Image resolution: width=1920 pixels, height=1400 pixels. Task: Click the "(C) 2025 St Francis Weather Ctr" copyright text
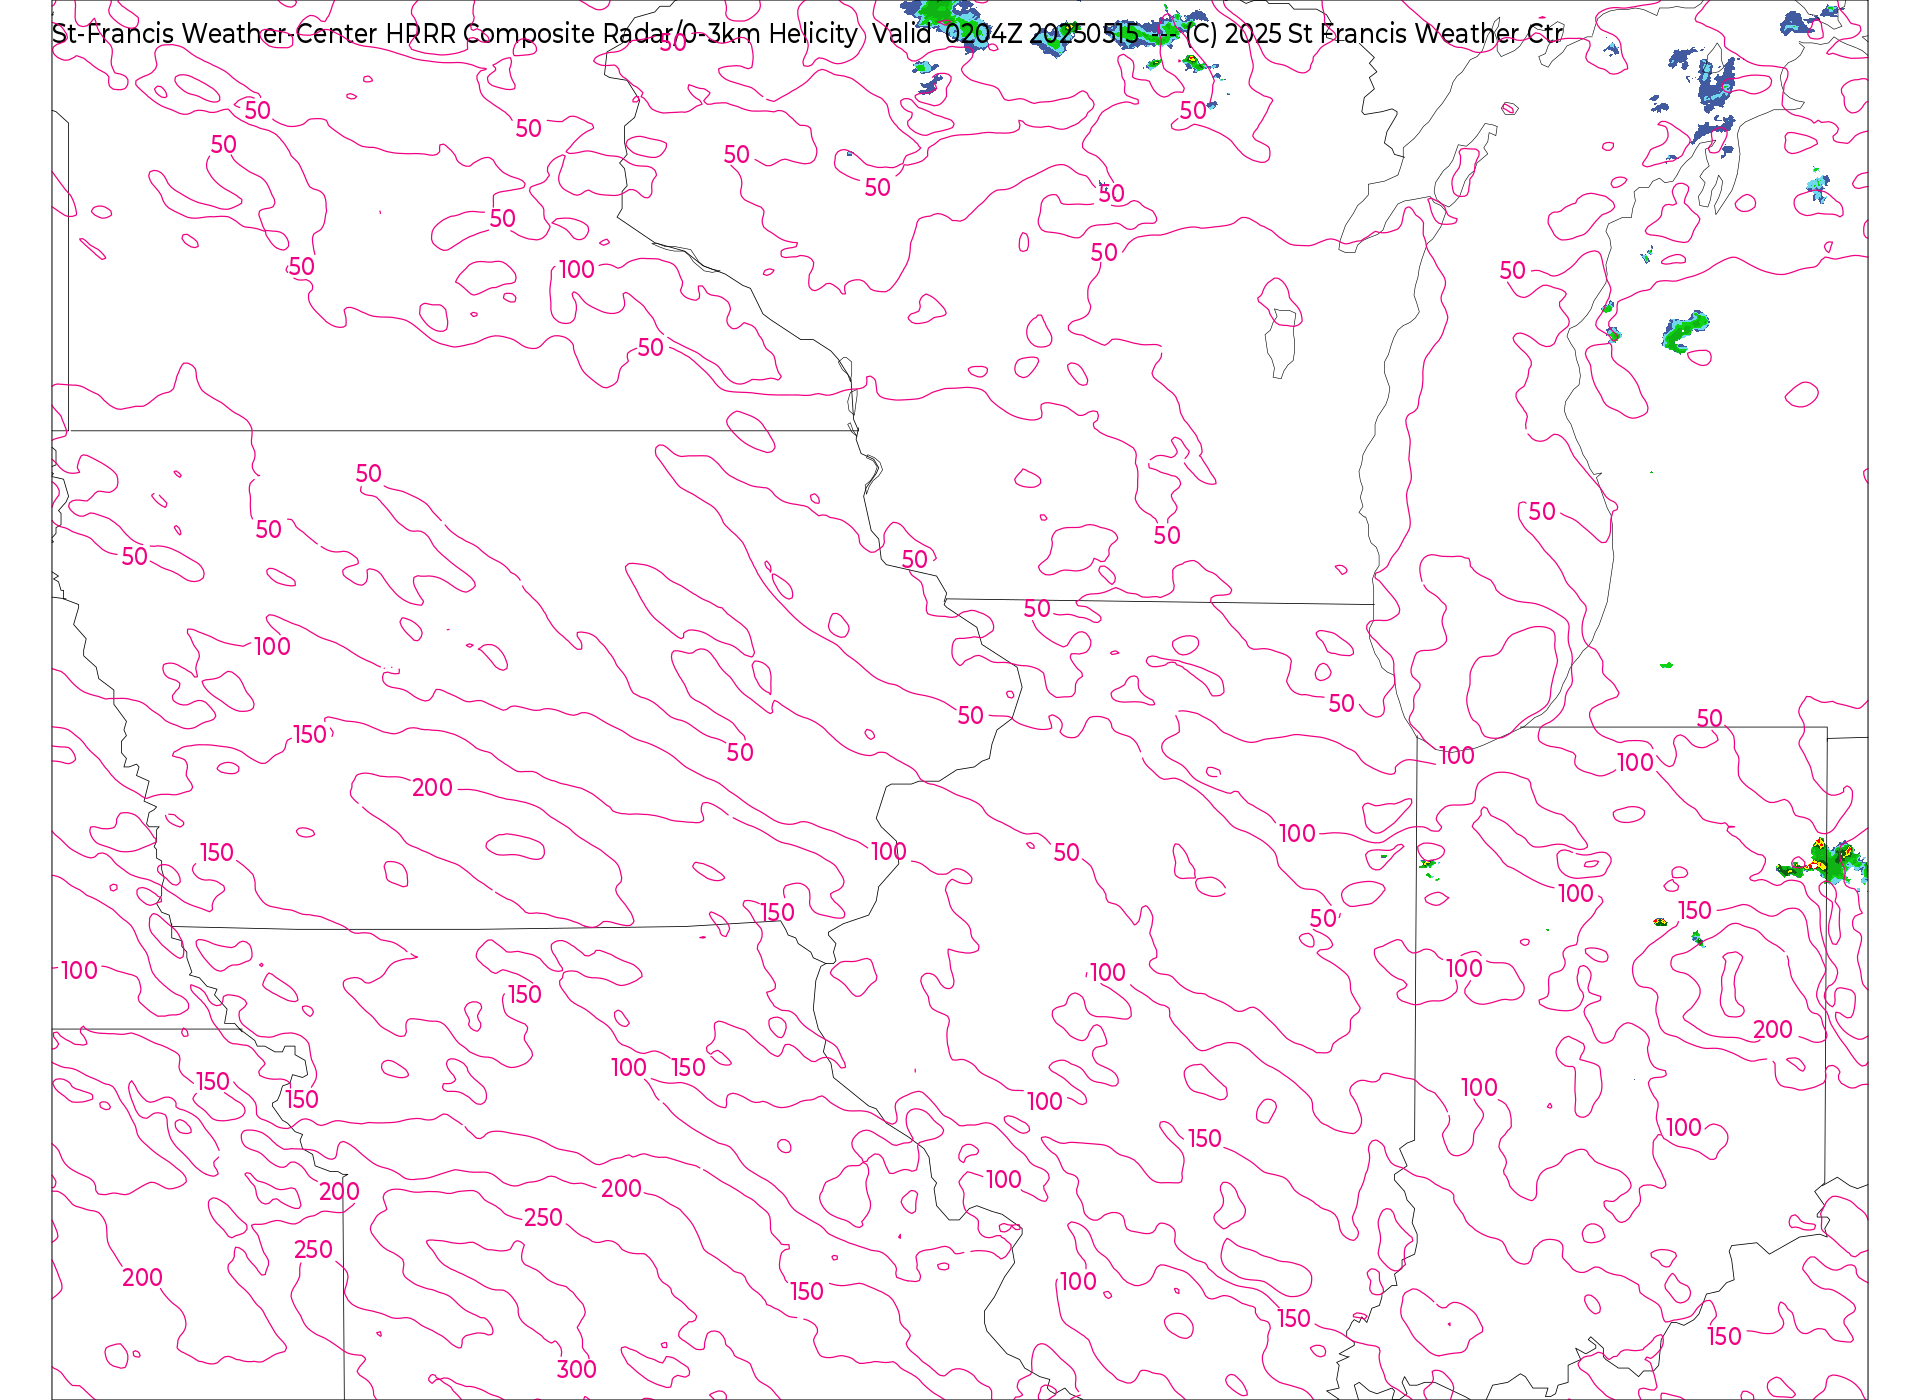coord(1374,34)
